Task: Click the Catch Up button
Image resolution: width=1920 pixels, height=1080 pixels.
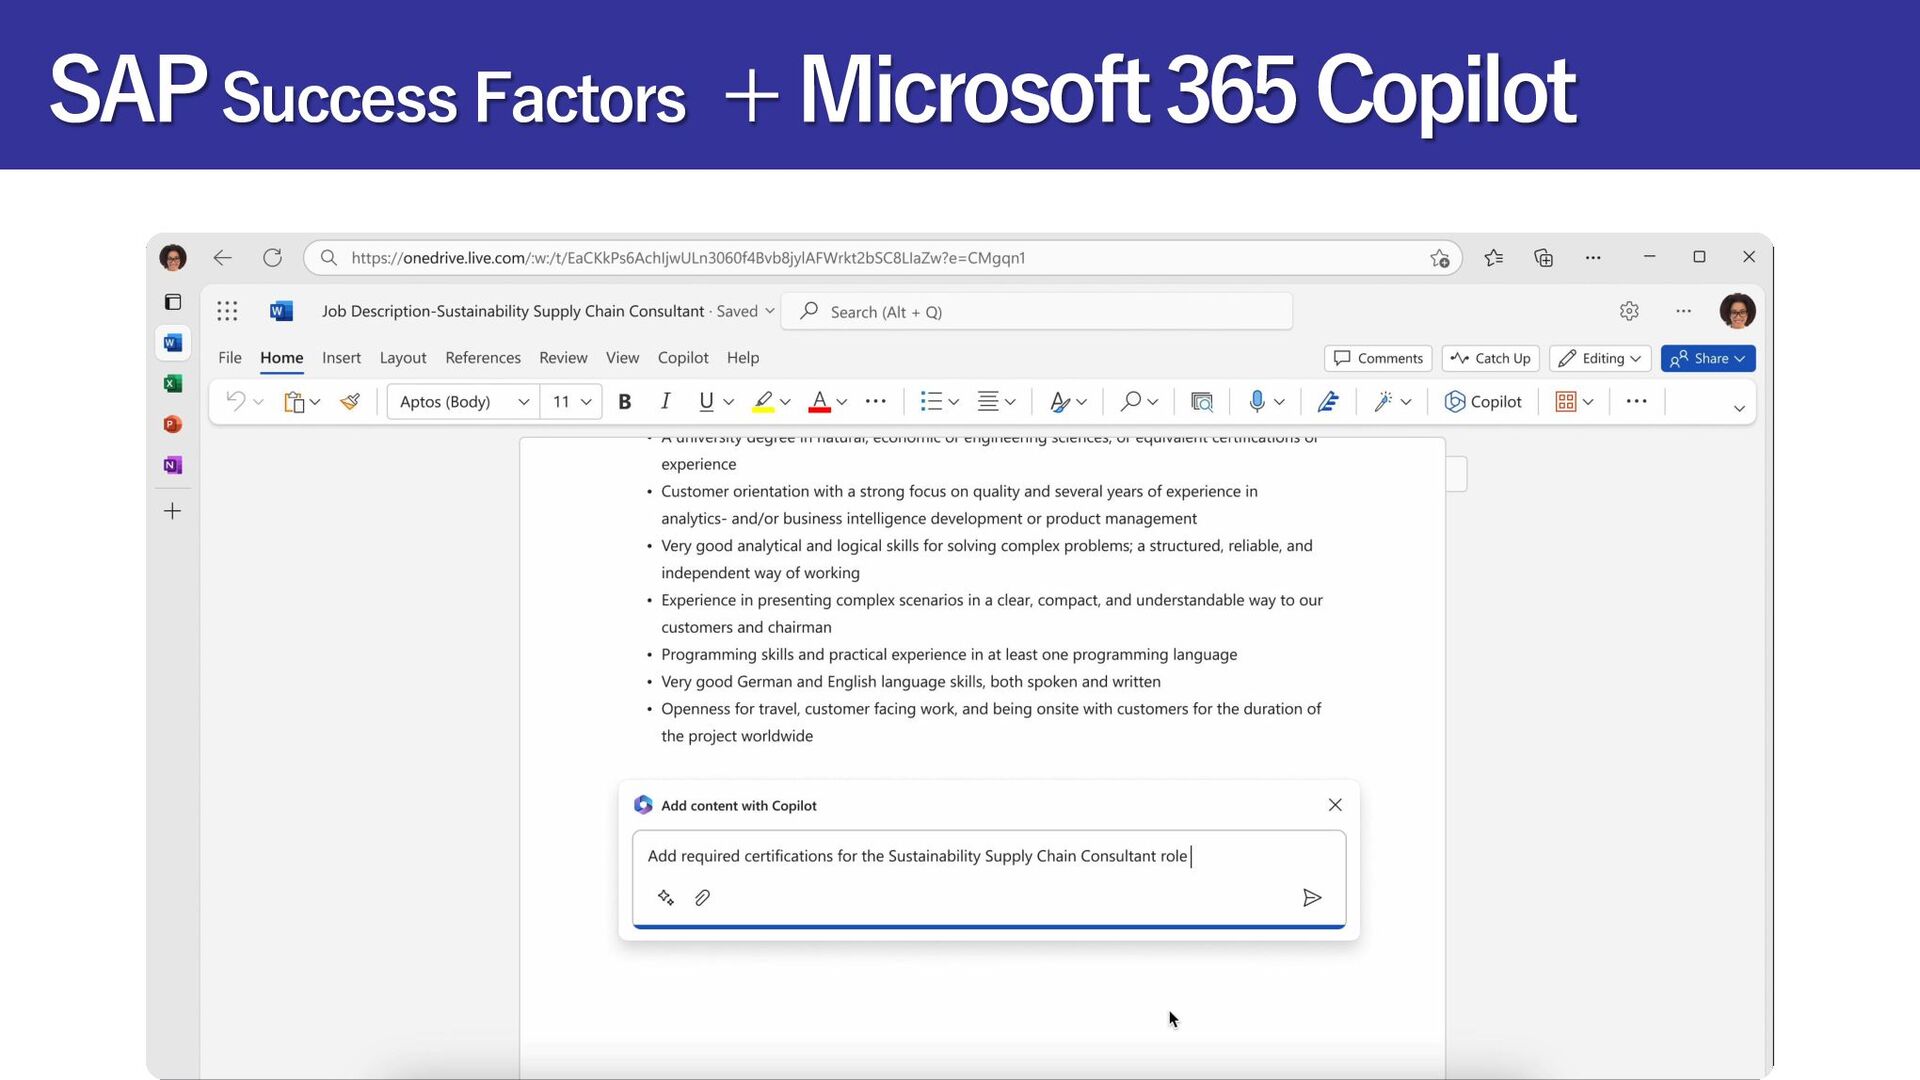Action: tap(1490, 359)
